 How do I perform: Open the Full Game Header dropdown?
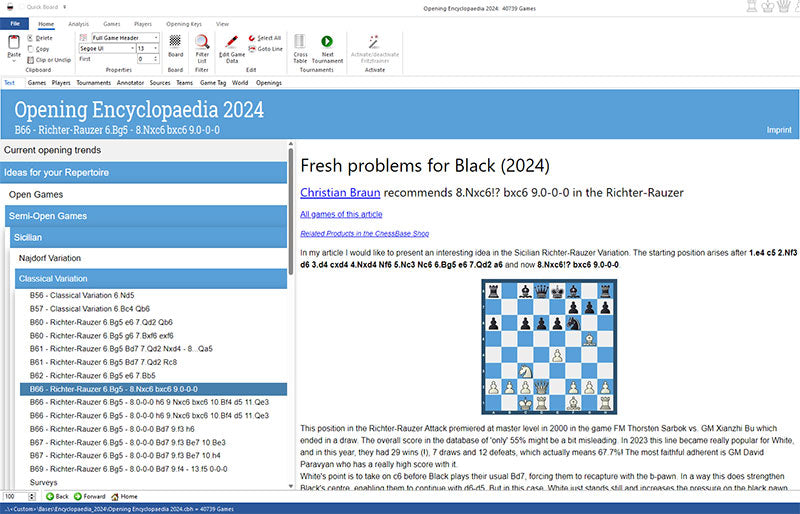154,37
